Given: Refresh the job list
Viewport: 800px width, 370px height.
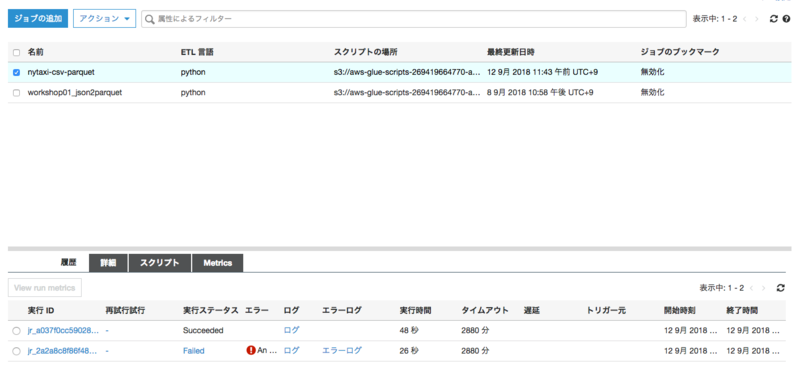Looking at the screenshot, I should (x=774, y=19).
